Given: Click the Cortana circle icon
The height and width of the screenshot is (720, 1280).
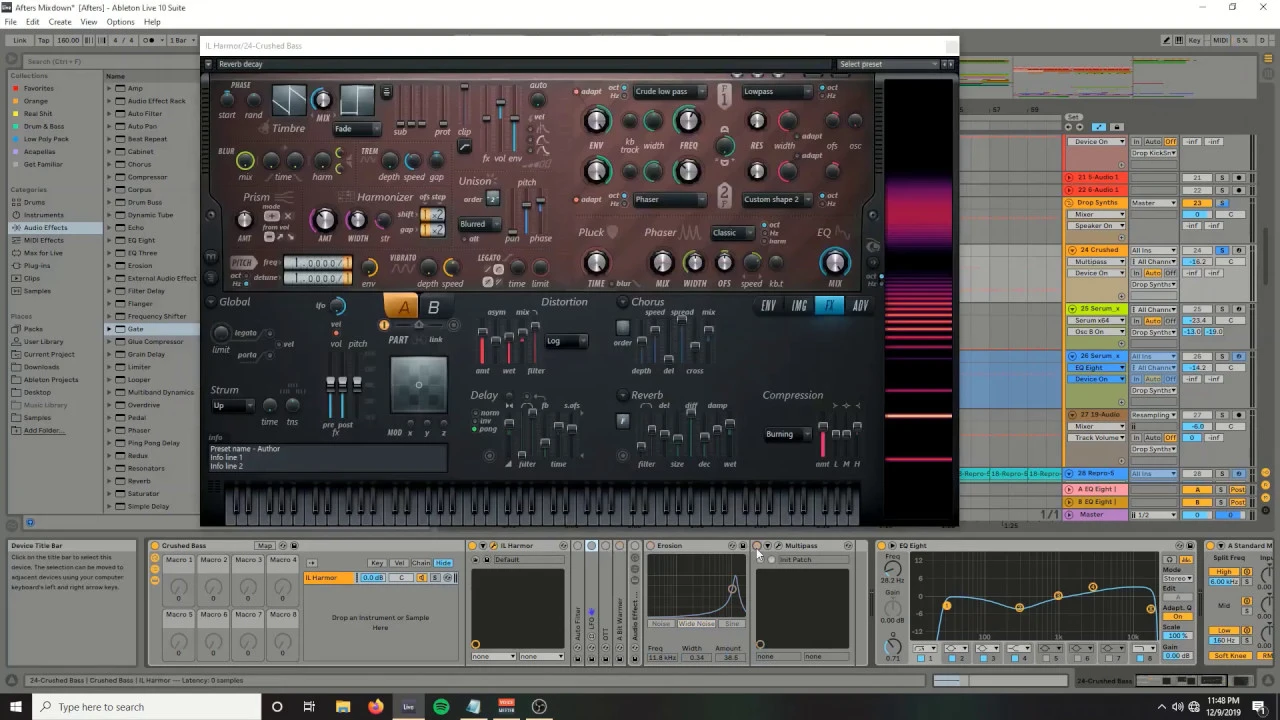Looking at the screenshot, I should (277, 707).
